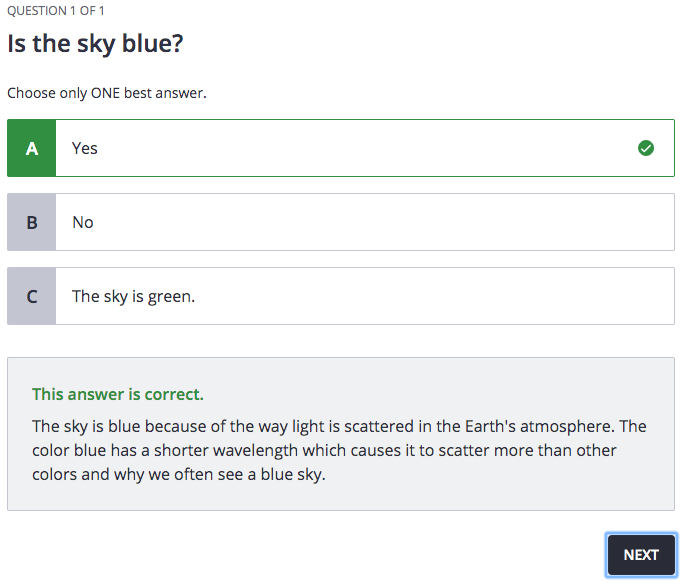Click the explanation line starting "The sky is blue because"
Viewport: 690px width, 588px height.
[x=339, y=426]
